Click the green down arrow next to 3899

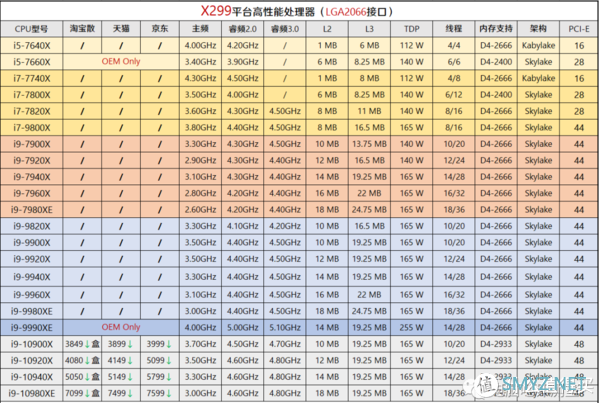click(130, 344)
